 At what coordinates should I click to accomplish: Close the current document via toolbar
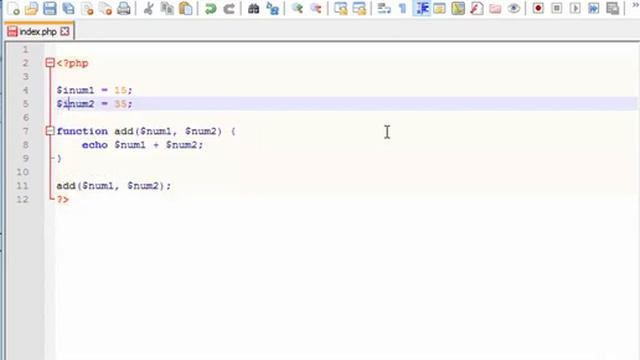pos(87,8)
